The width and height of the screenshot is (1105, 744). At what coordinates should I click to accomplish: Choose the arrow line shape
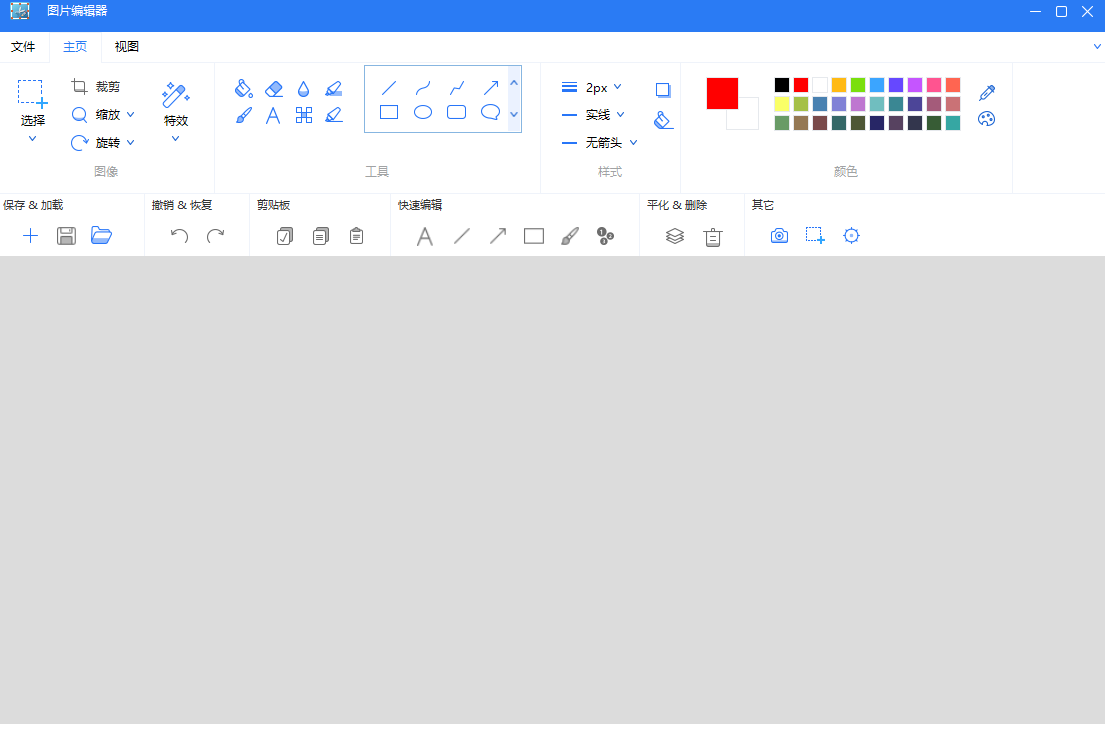490,88
